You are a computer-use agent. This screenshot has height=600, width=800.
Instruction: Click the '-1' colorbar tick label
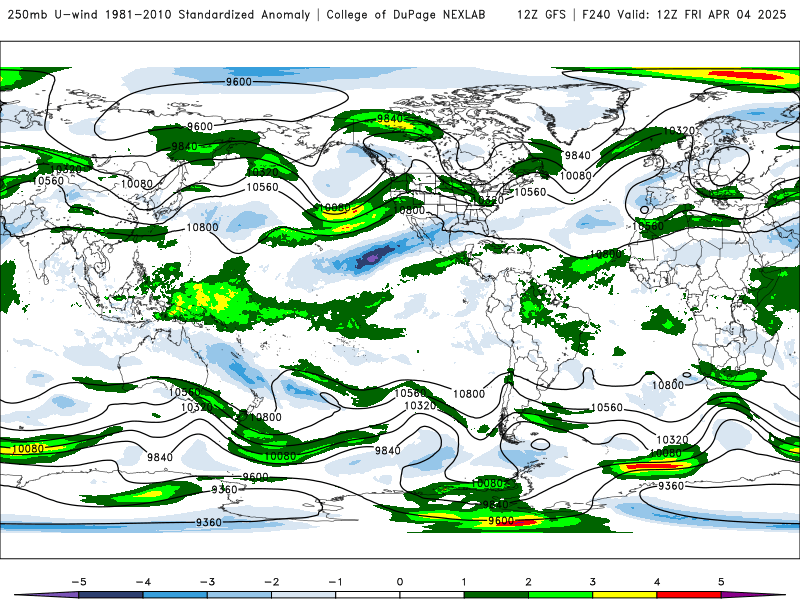(336, 582)
